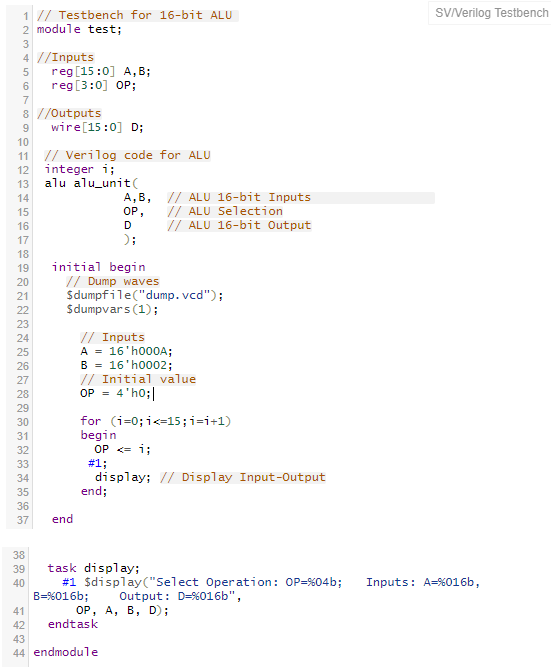The width and height of the screenshot is (551, 667).
Task: Click 'initial begin' on line 19
Action: pyautogui.click(x=98, y=267)
